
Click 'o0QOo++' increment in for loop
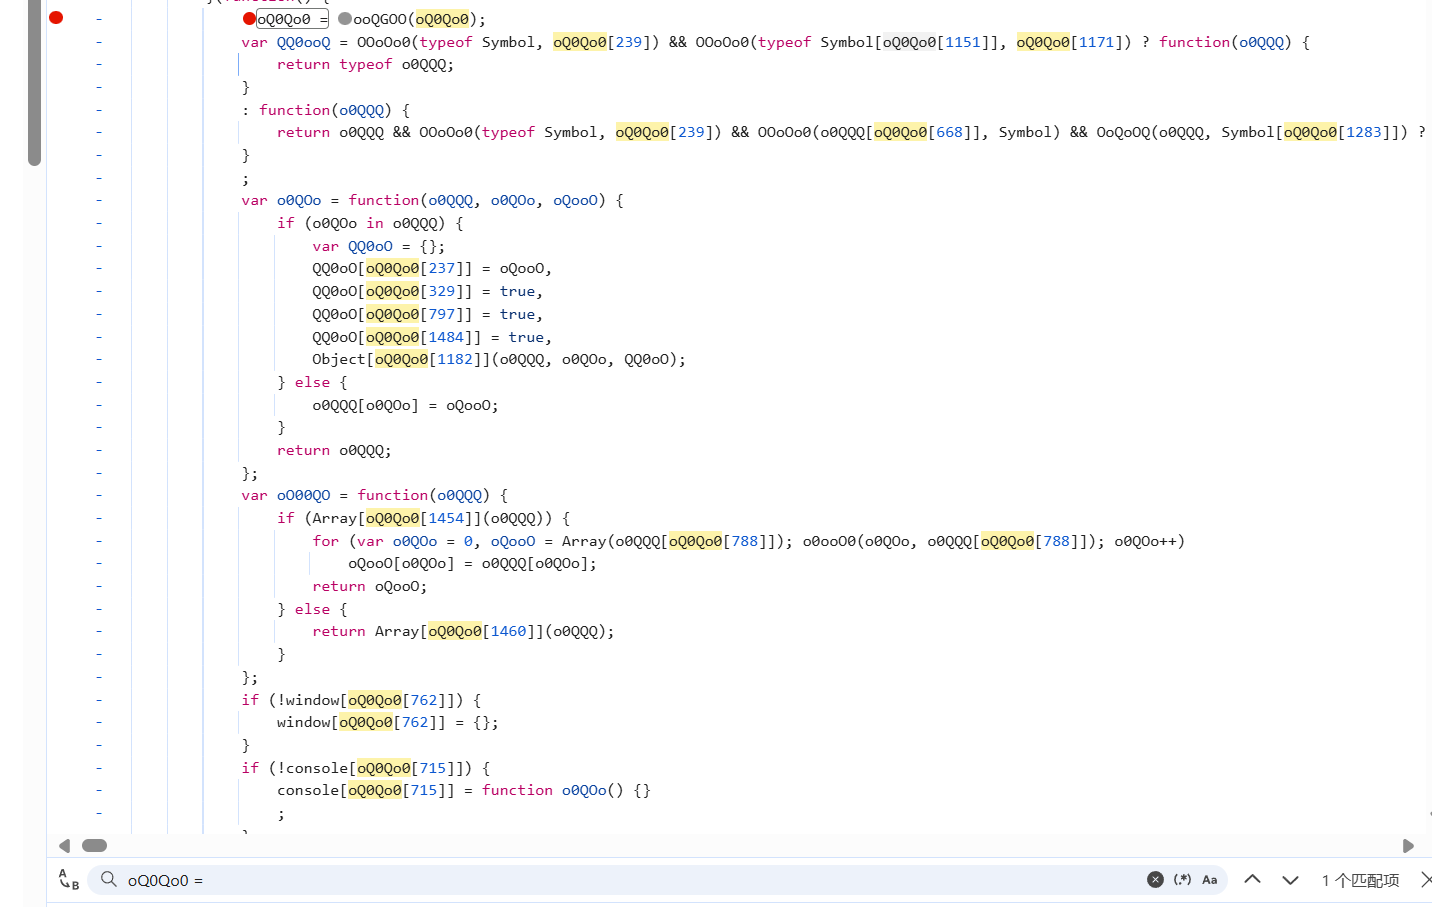click(1145, 541)
